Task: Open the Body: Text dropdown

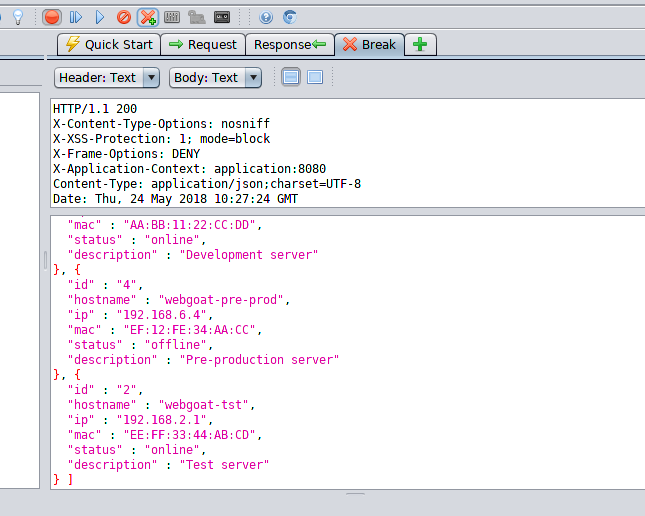Action: pyautogui.click(x=216, y=77)
